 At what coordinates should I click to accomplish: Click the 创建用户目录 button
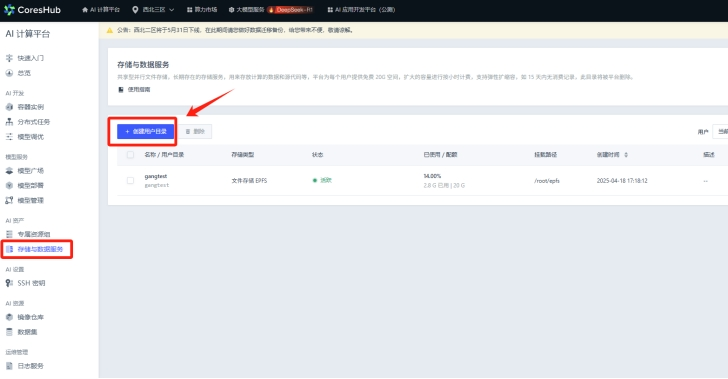(x=145, y=131)
